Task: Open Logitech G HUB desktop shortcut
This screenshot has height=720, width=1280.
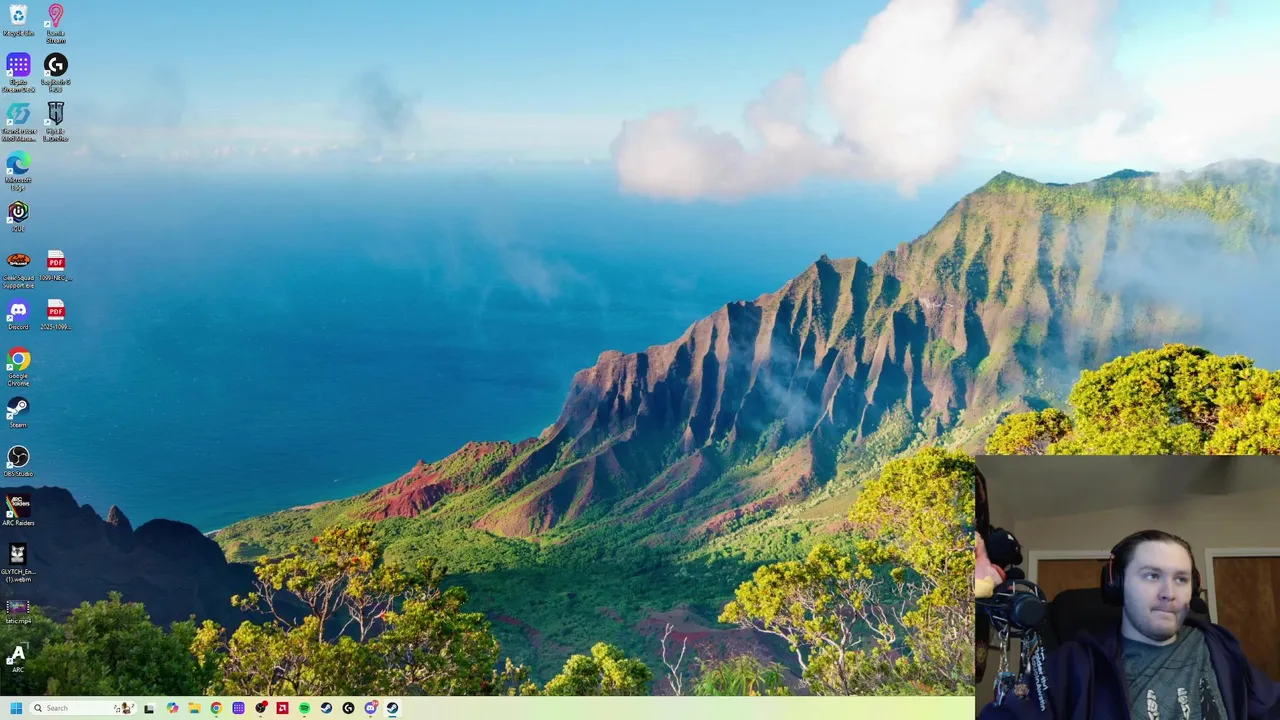Action: [x=56, y=72]
